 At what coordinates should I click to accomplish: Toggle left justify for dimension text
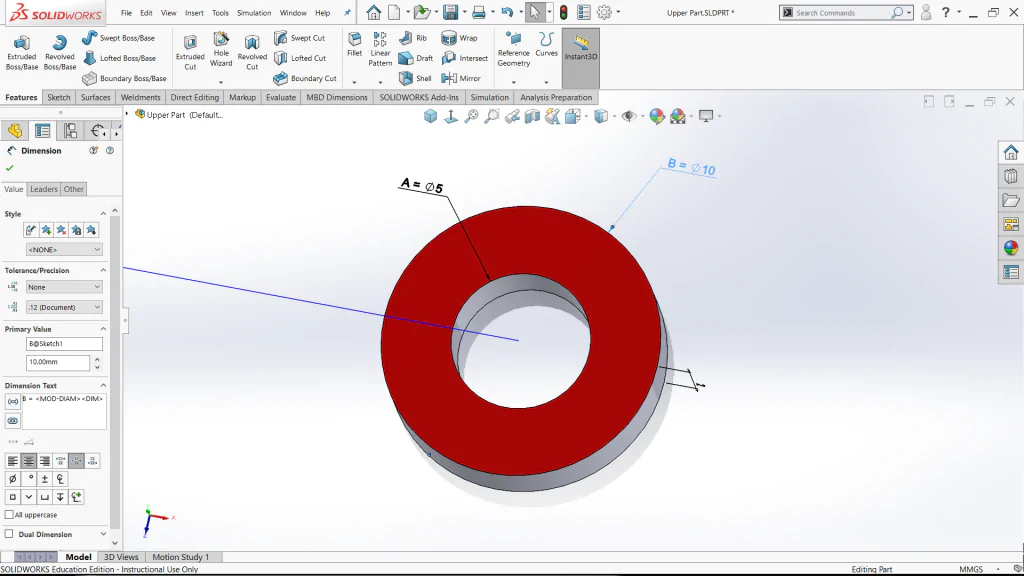(12, 461)
